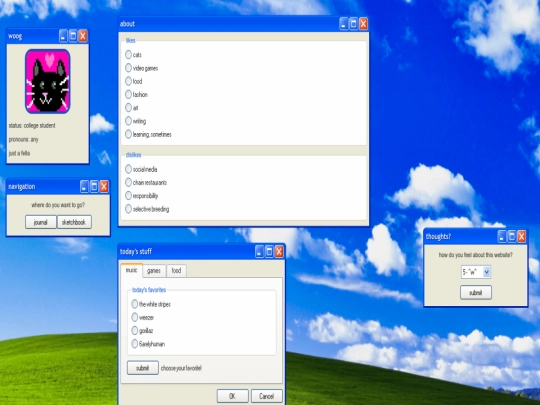Pick selective breeding radio button

click(x=128, y=209)
